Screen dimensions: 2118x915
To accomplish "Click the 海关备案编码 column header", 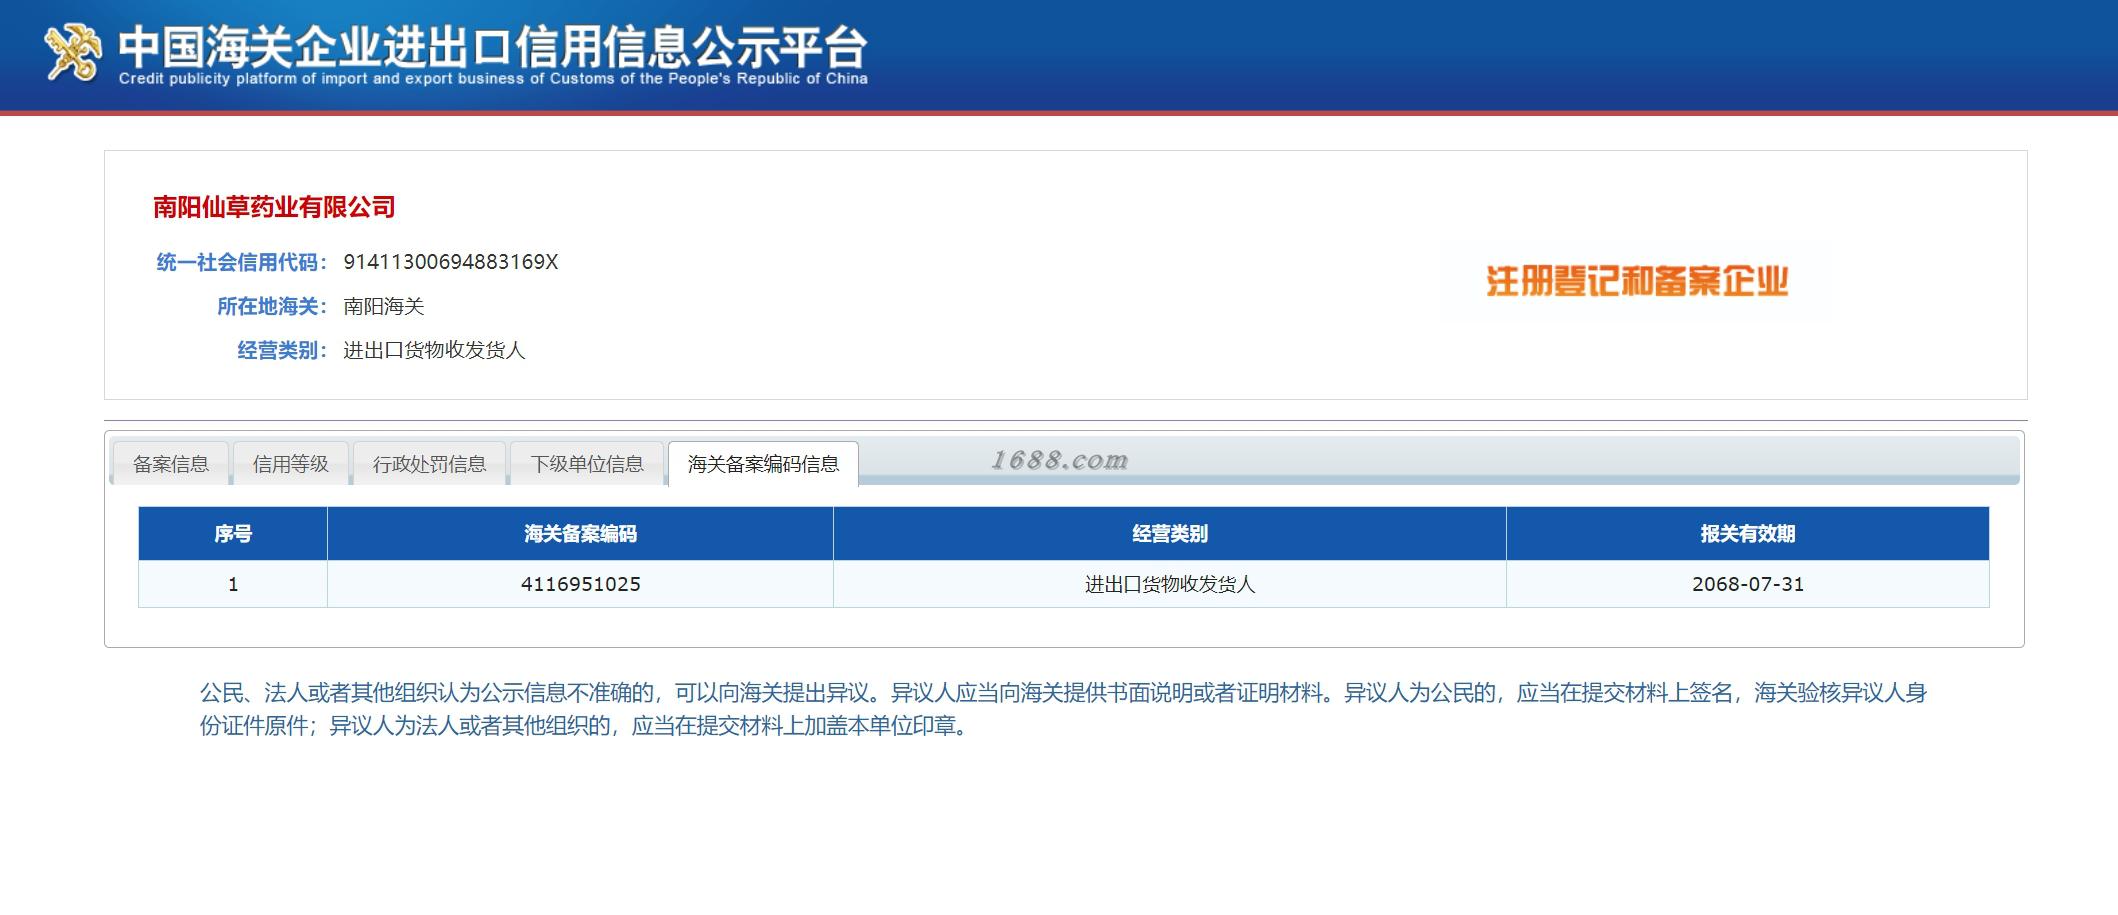I will coord(580,533).
